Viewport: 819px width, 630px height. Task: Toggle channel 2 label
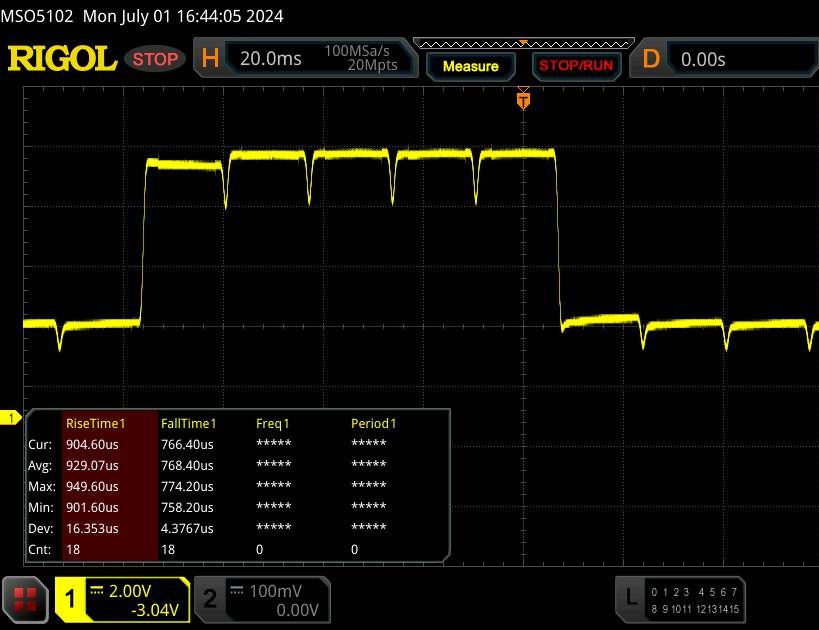(x=210, y=599)
